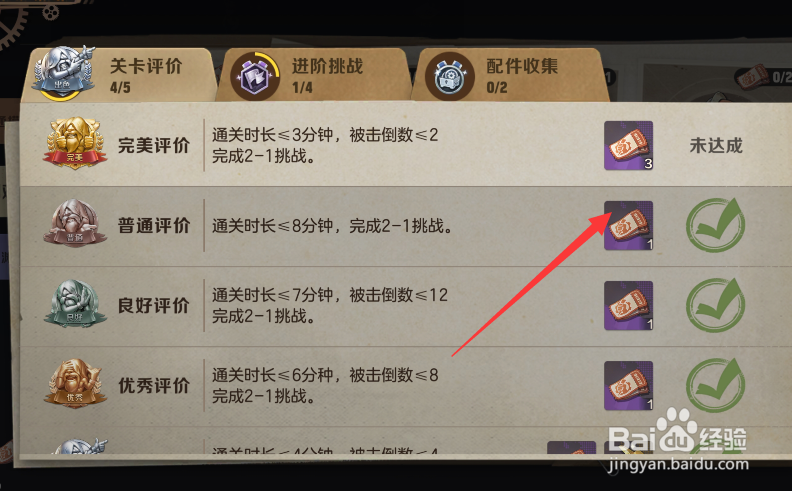This screenshot has width=792, height=491.
Task: Select the 配件收集 tab
Action: click(x=509, y=75)
